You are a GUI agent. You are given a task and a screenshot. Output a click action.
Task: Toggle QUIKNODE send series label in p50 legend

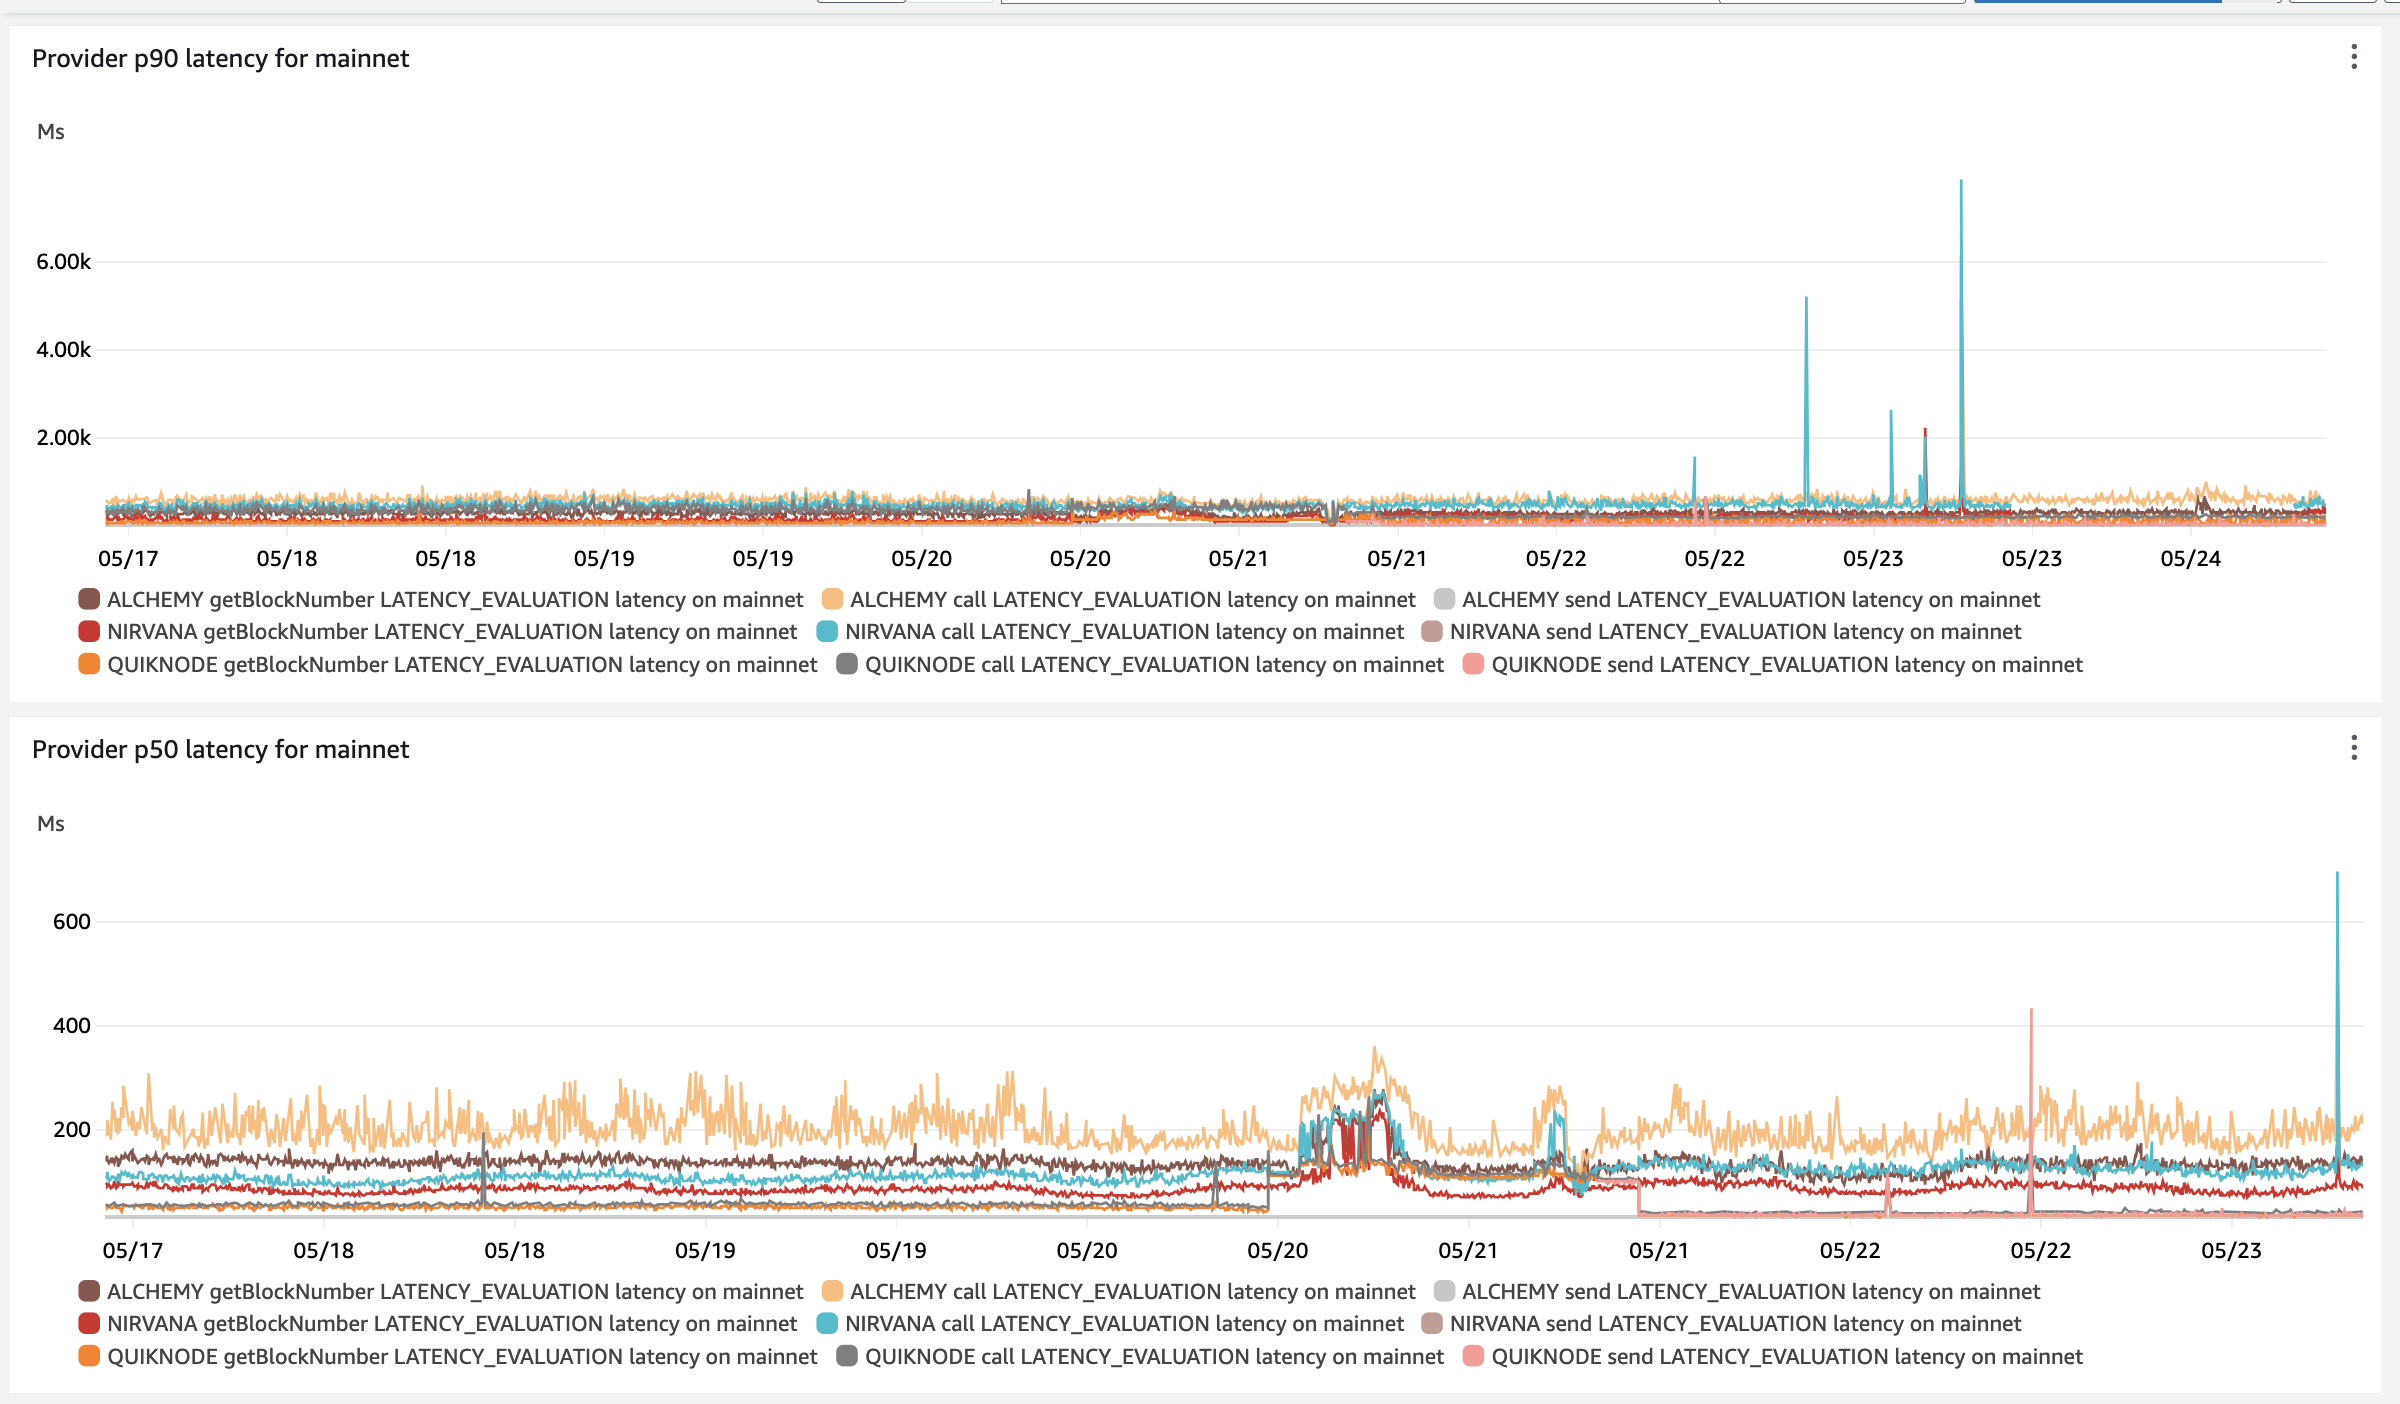pos(1787,1356)
